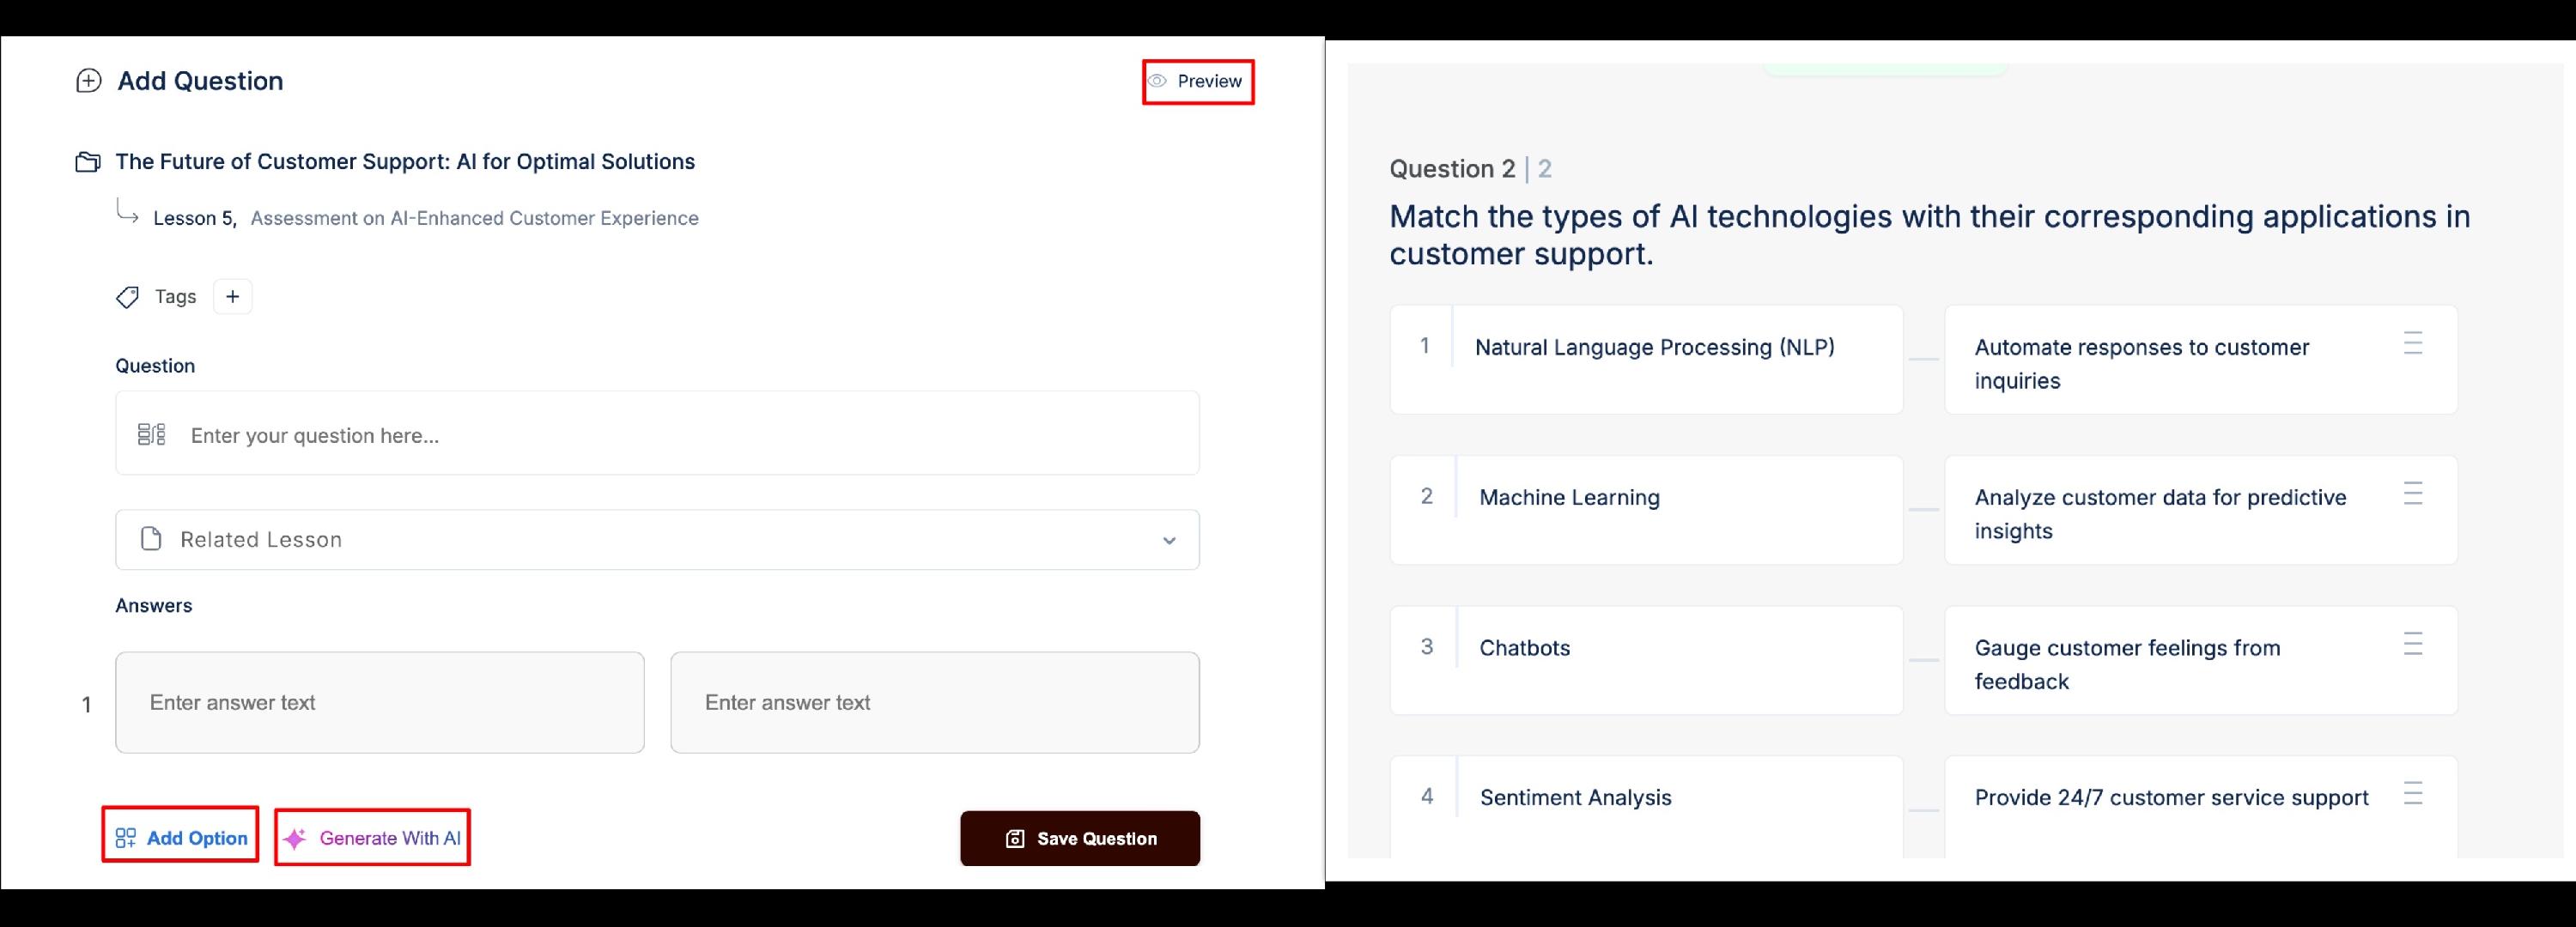The image size is (2576, 927).
Task: Click the document icon in Related Lesson
Action: coord(151,539)
